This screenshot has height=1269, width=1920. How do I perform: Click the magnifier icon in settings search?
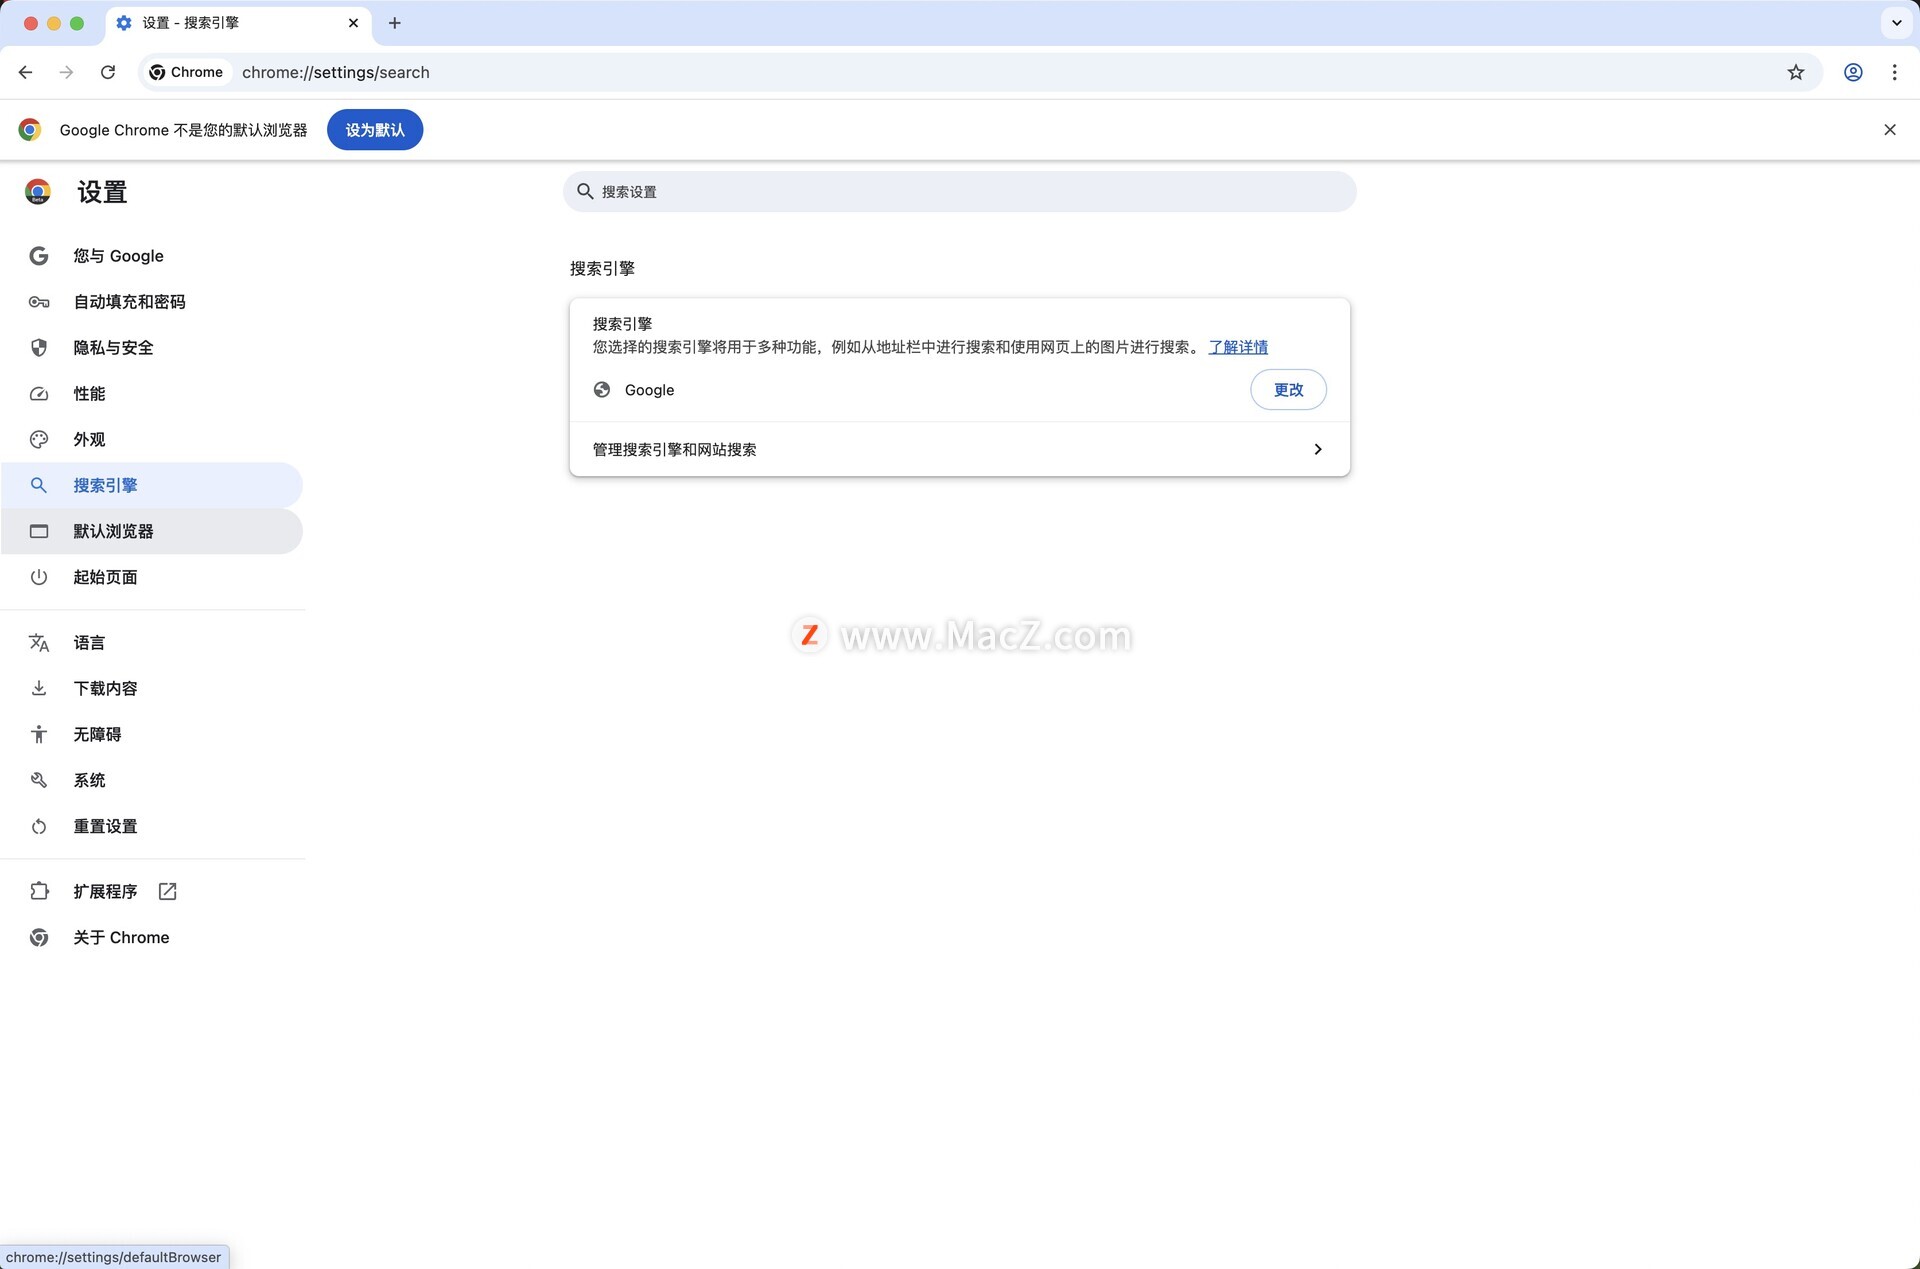tap(585, 191)
